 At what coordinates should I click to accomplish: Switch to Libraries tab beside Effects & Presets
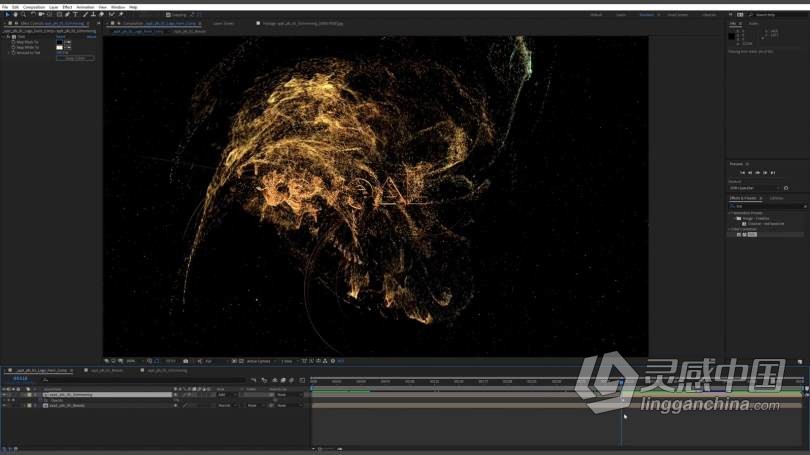776,198
